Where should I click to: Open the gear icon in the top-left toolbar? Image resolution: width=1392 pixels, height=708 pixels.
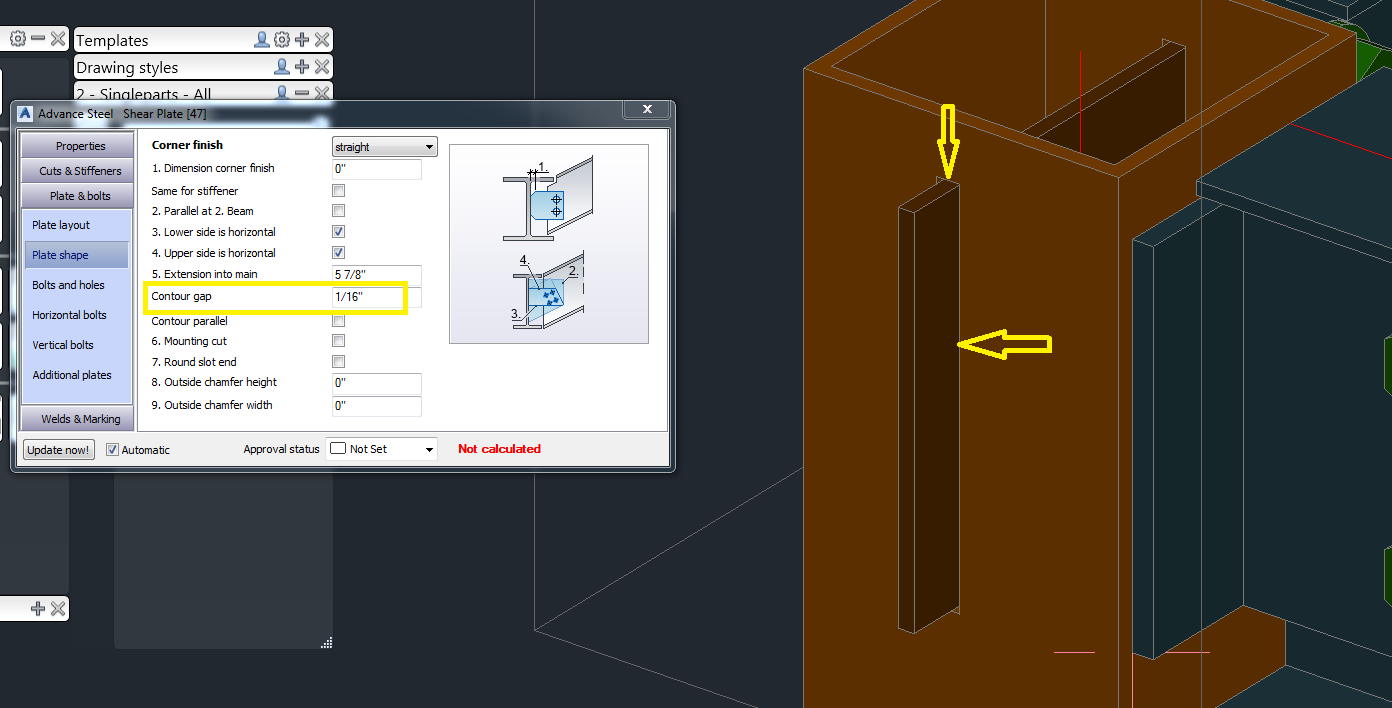pos(15,38)
